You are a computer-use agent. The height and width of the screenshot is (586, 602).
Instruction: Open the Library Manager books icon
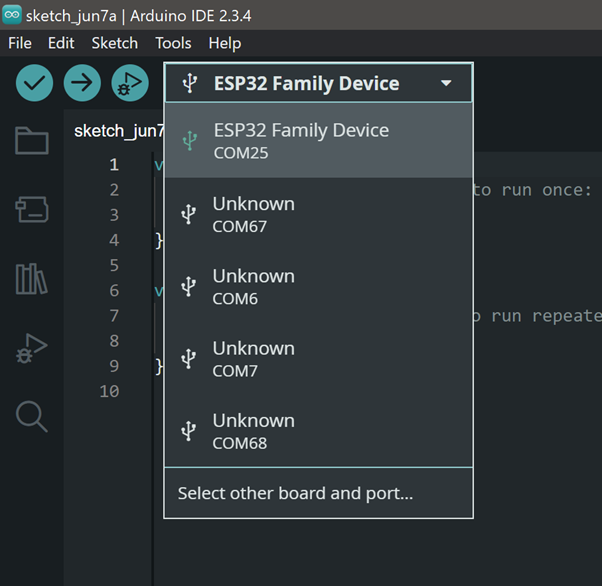click(32, 279)
